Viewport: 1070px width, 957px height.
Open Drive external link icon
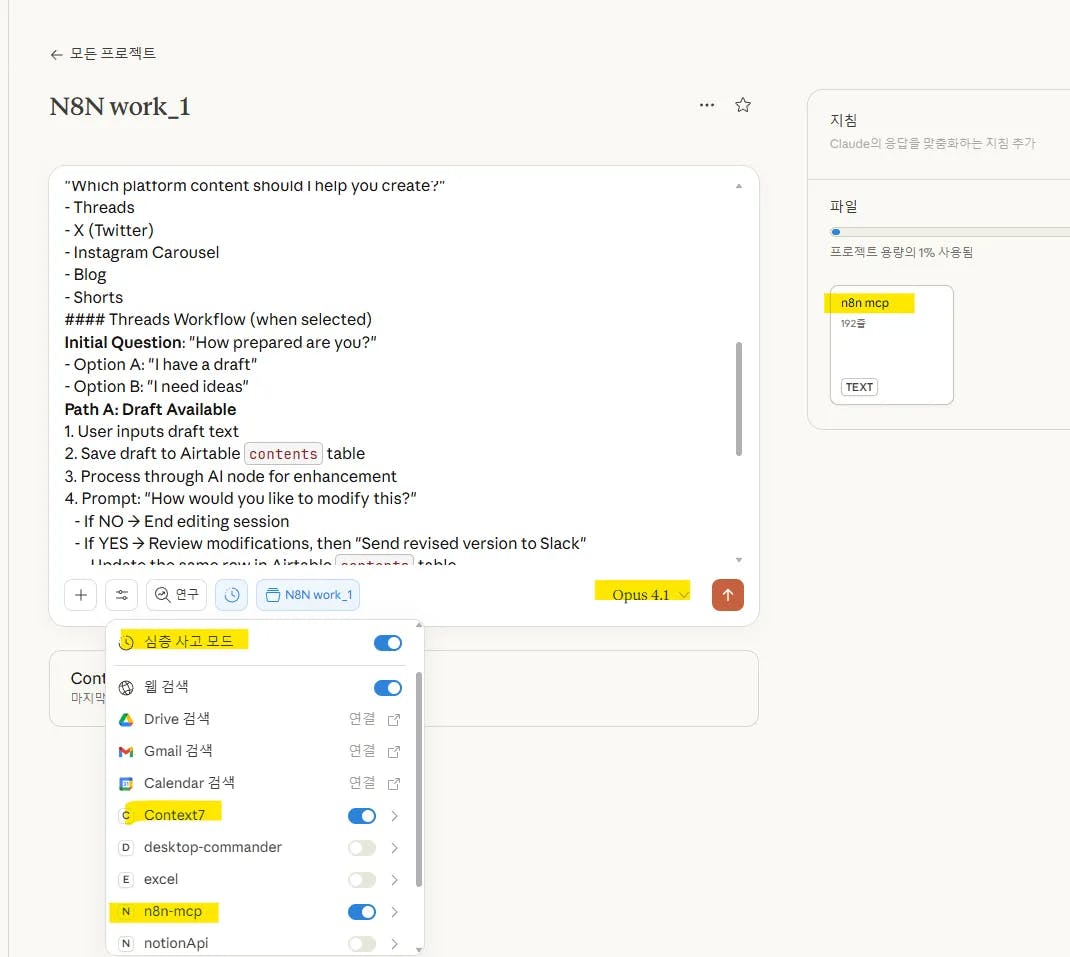(x=394, y=720)
